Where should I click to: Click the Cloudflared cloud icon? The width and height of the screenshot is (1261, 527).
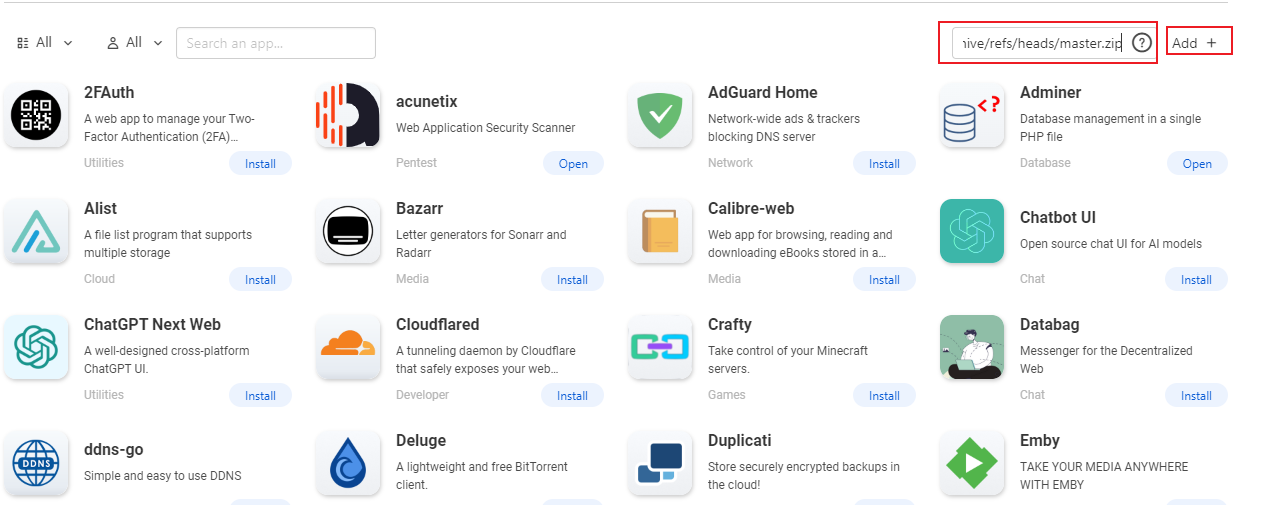click(348, 347)
